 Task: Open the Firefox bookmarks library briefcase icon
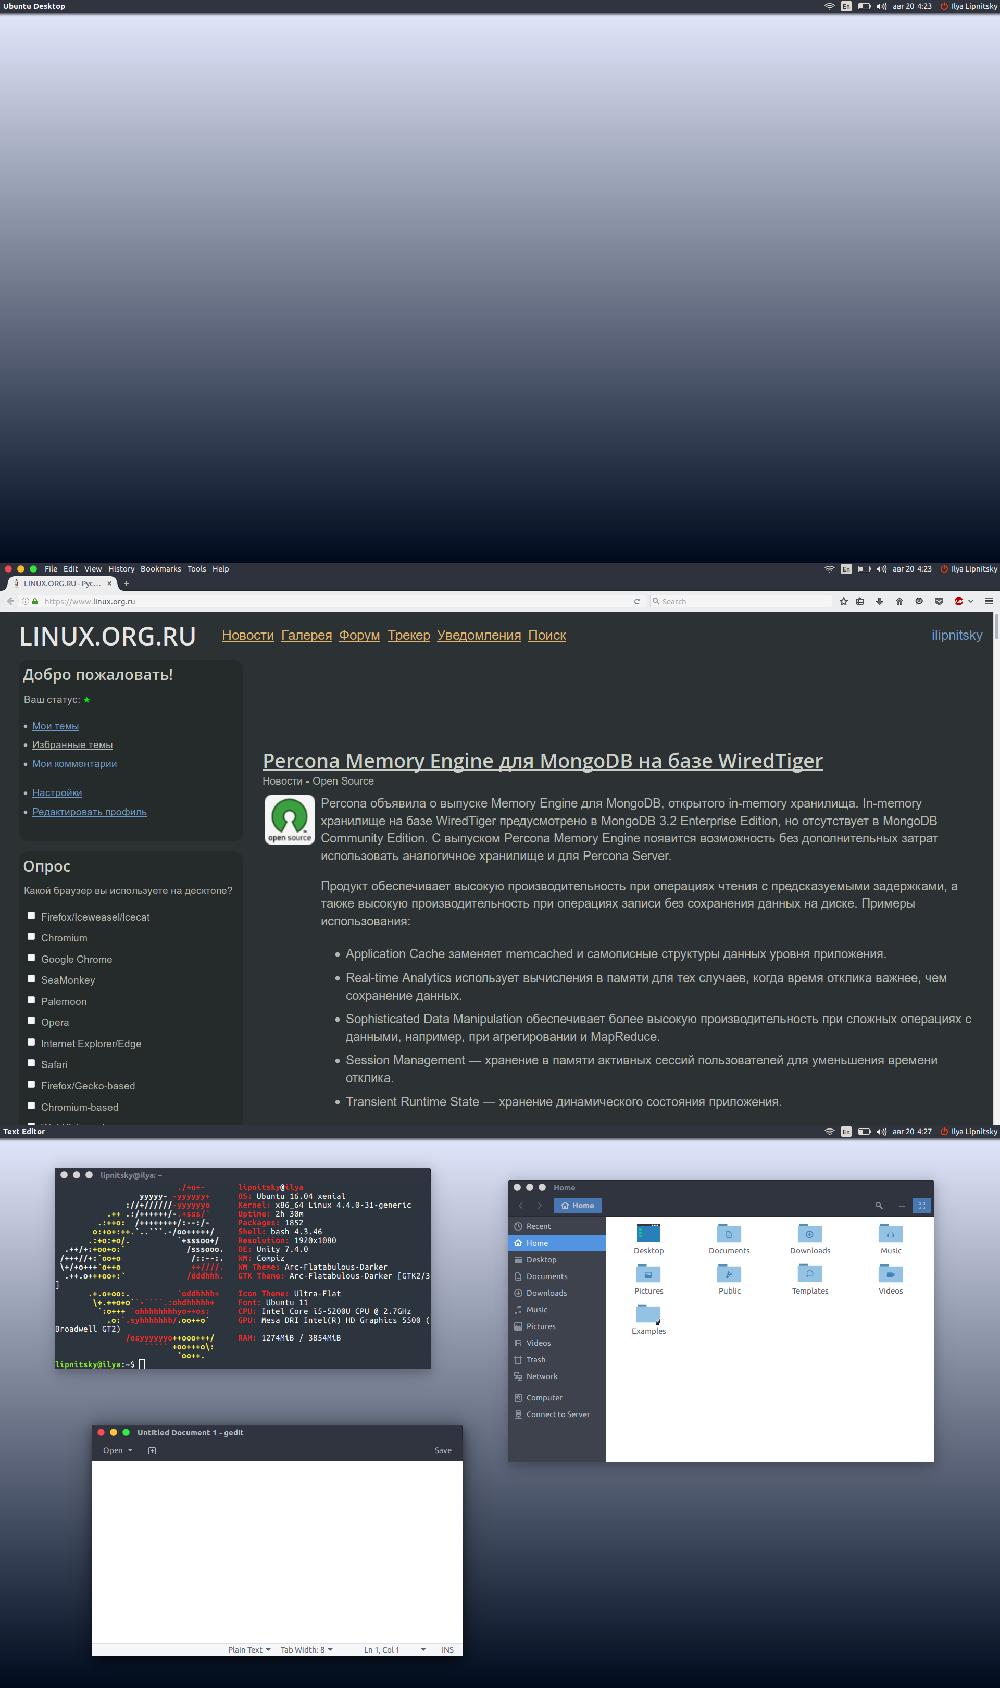tap(860, 601)
